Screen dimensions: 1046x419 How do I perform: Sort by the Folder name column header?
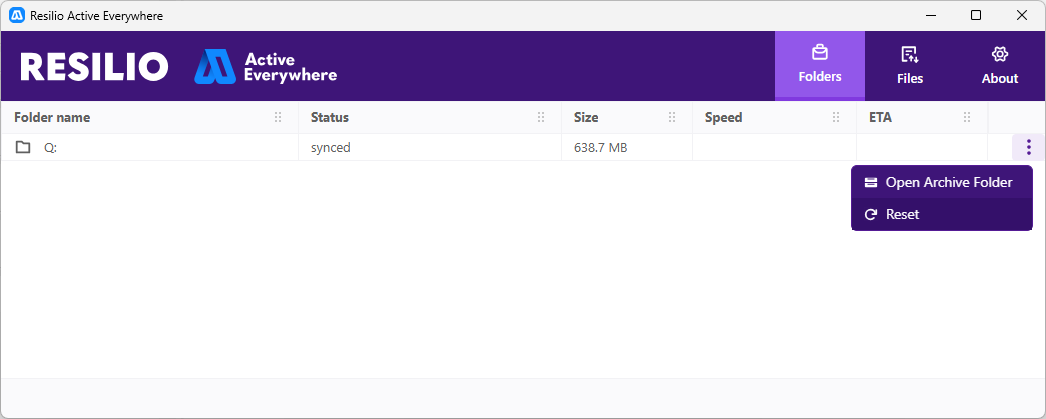(x=52, y=117)
